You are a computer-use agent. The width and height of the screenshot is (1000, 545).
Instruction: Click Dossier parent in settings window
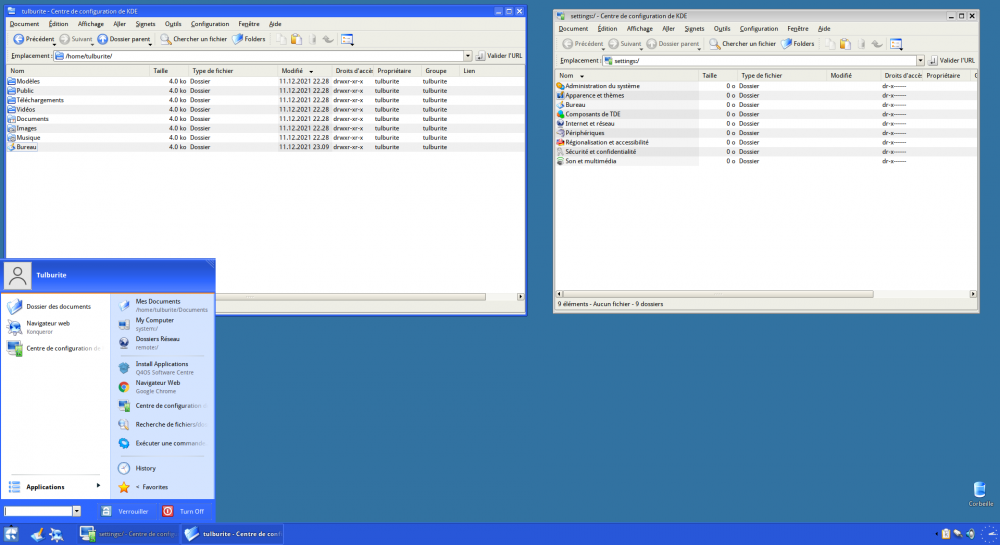pyautogui.click(x=673, y=44)
